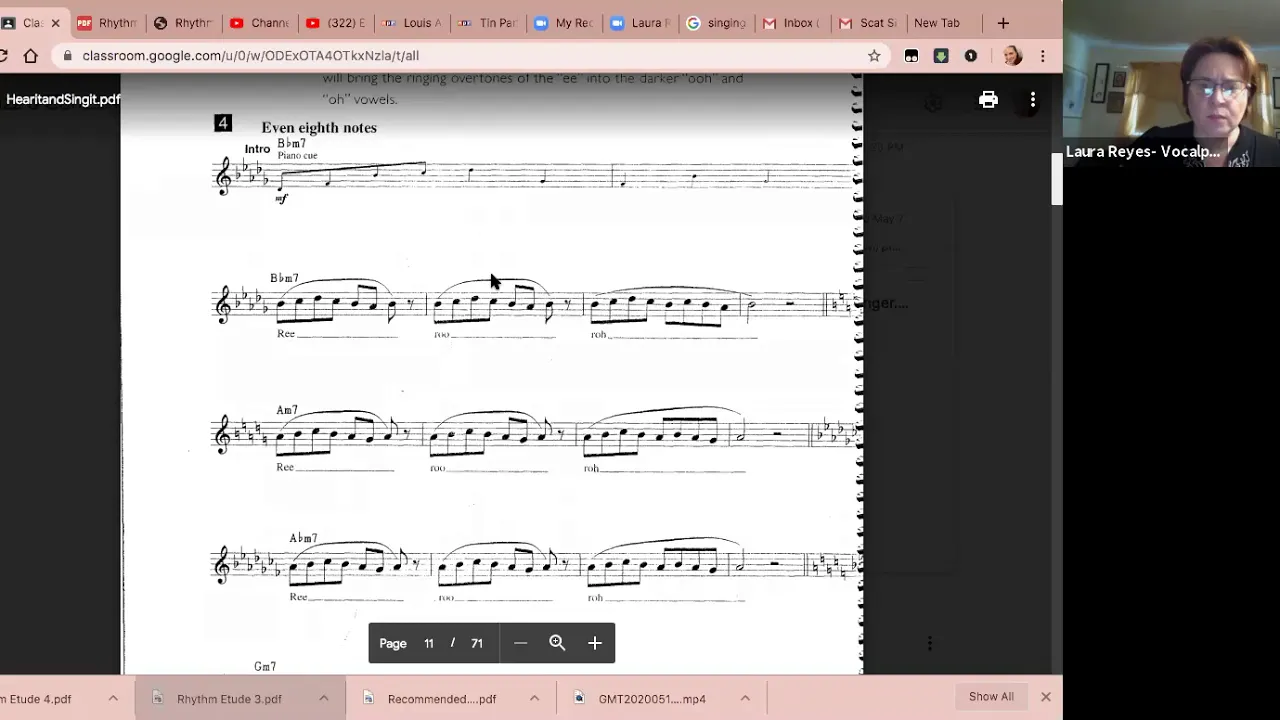Screen dimensions: 1280x720
Task: Open the Recommended....pdf download
Action: tap(441, 699)
